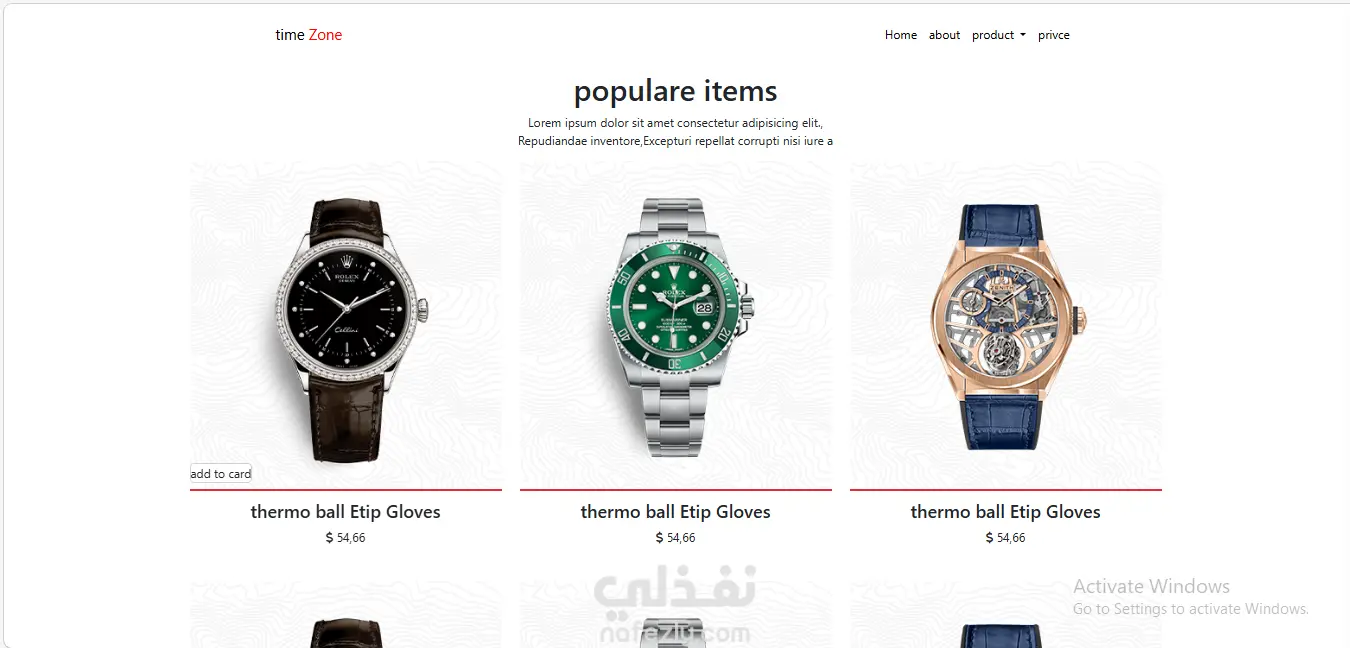Viewport: 1350px width, 648px height.
Task: Select the black Rolex leather watch image
Action: click(x=346, y=325)
